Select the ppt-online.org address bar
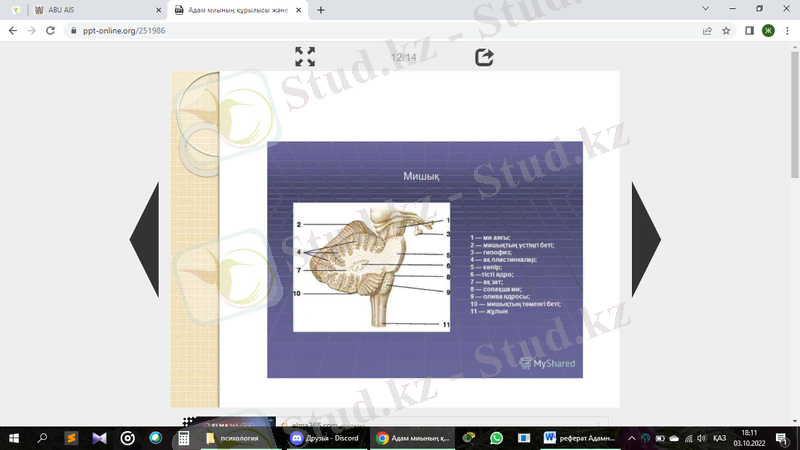 click(383, 31)
